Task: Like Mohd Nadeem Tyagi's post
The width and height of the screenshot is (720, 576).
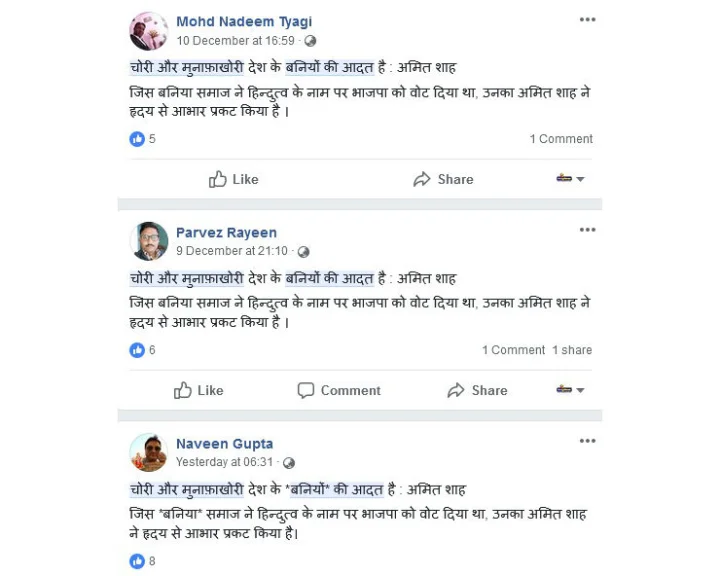Action: pos(233,179)
